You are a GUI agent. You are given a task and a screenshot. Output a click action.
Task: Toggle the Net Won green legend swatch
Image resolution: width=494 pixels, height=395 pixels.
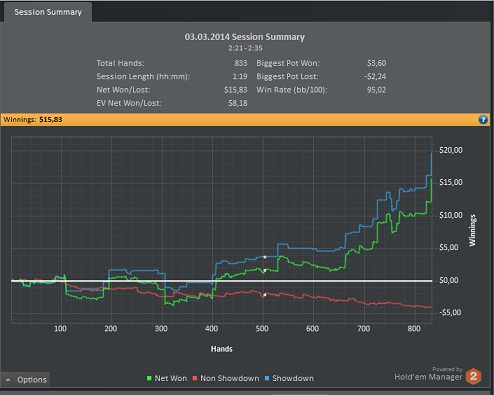tap(149, 378)
